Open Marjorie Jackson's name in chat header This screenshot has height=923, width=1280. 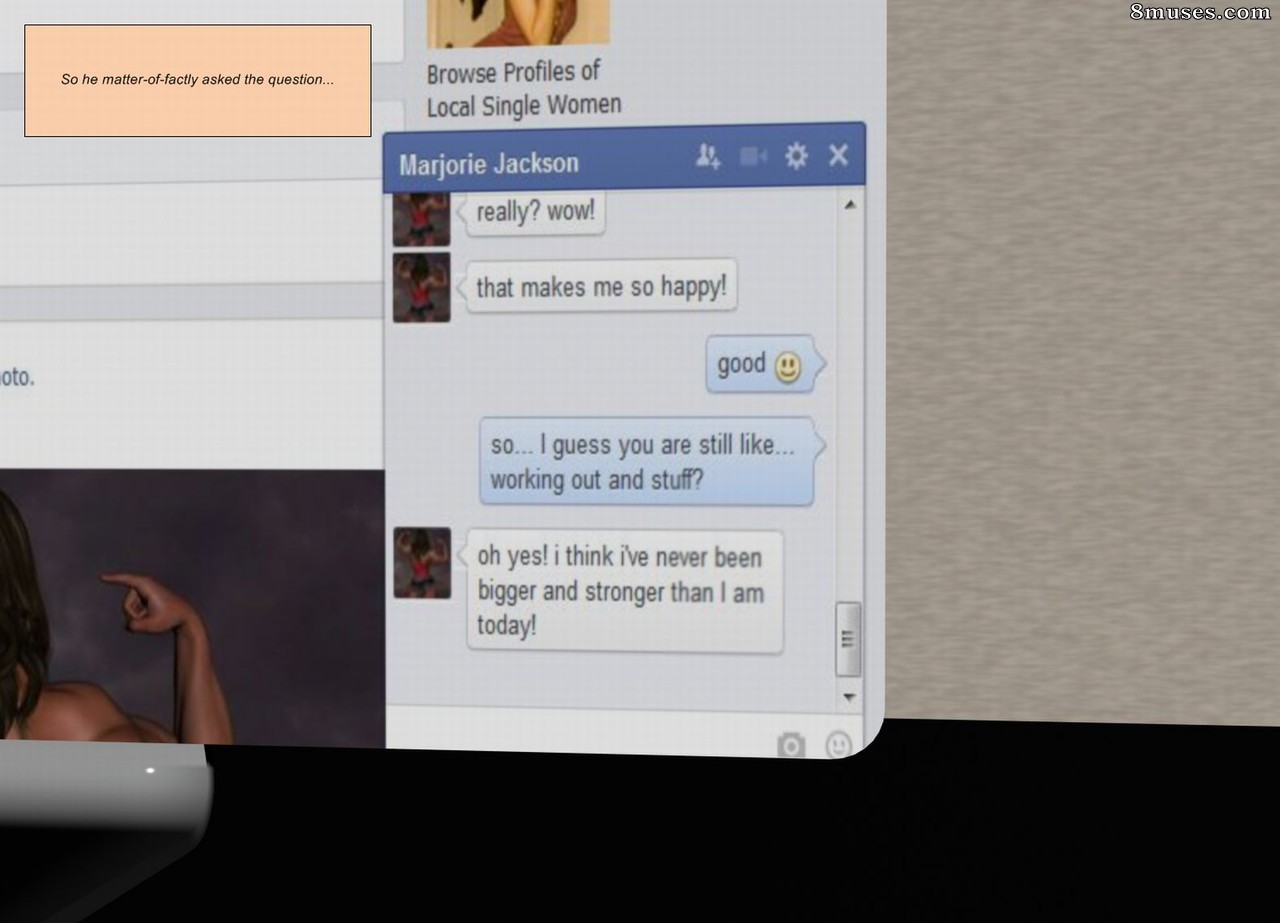coord(489,163)
